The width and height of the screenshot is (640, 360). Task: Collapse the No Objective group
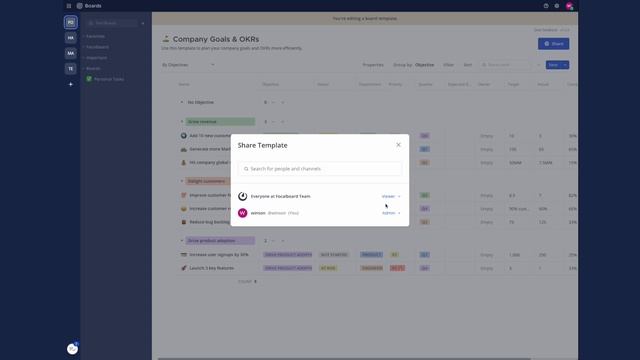182,102
